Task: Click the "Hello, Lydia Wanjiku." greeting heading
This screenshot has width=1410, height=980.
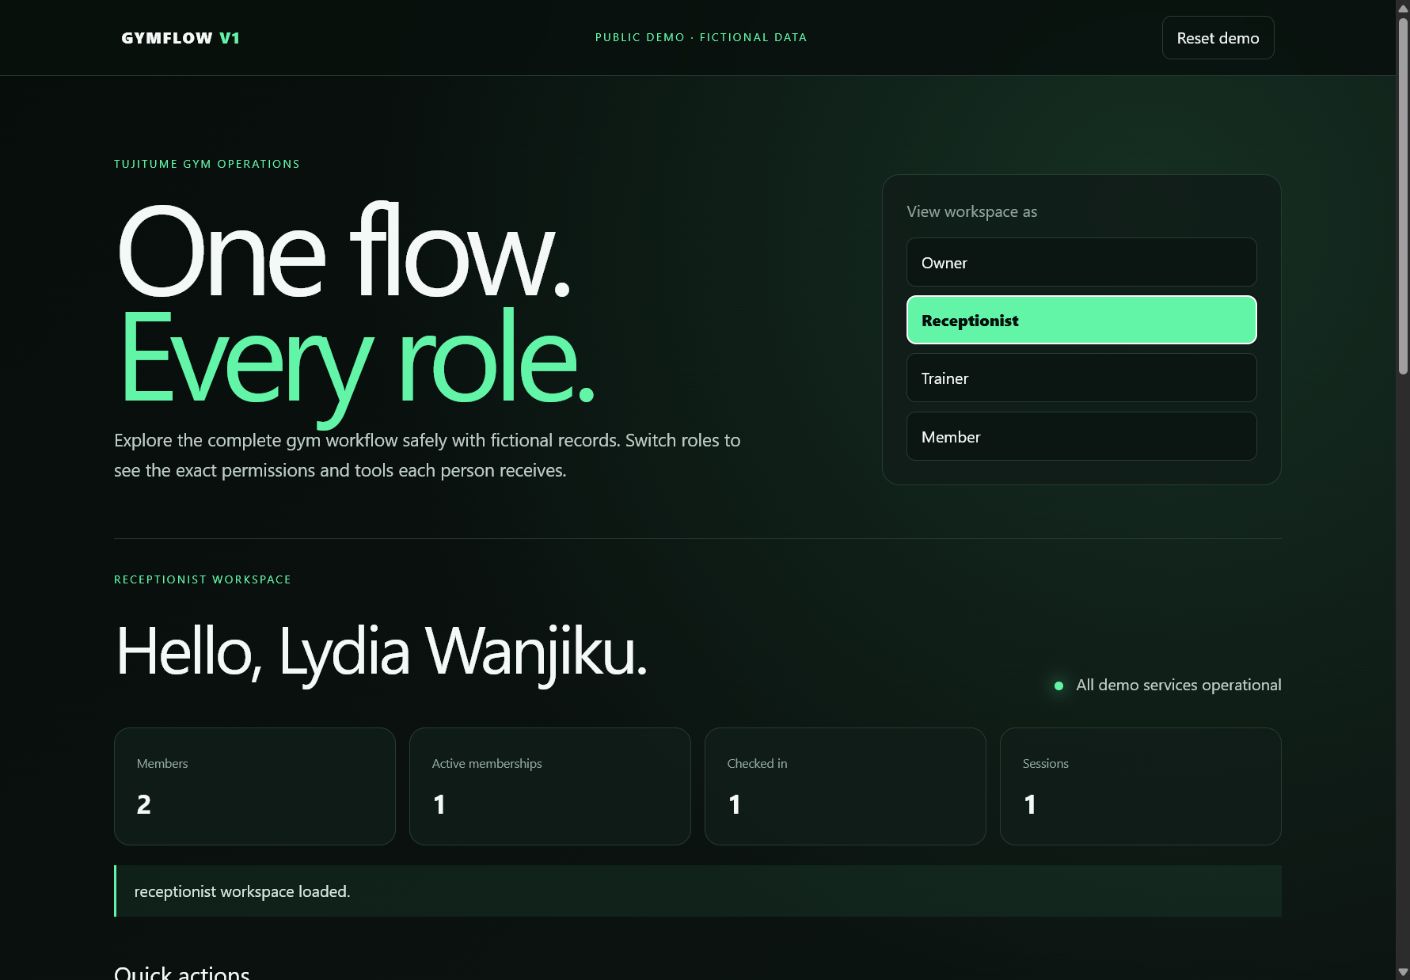Action: 382,652
